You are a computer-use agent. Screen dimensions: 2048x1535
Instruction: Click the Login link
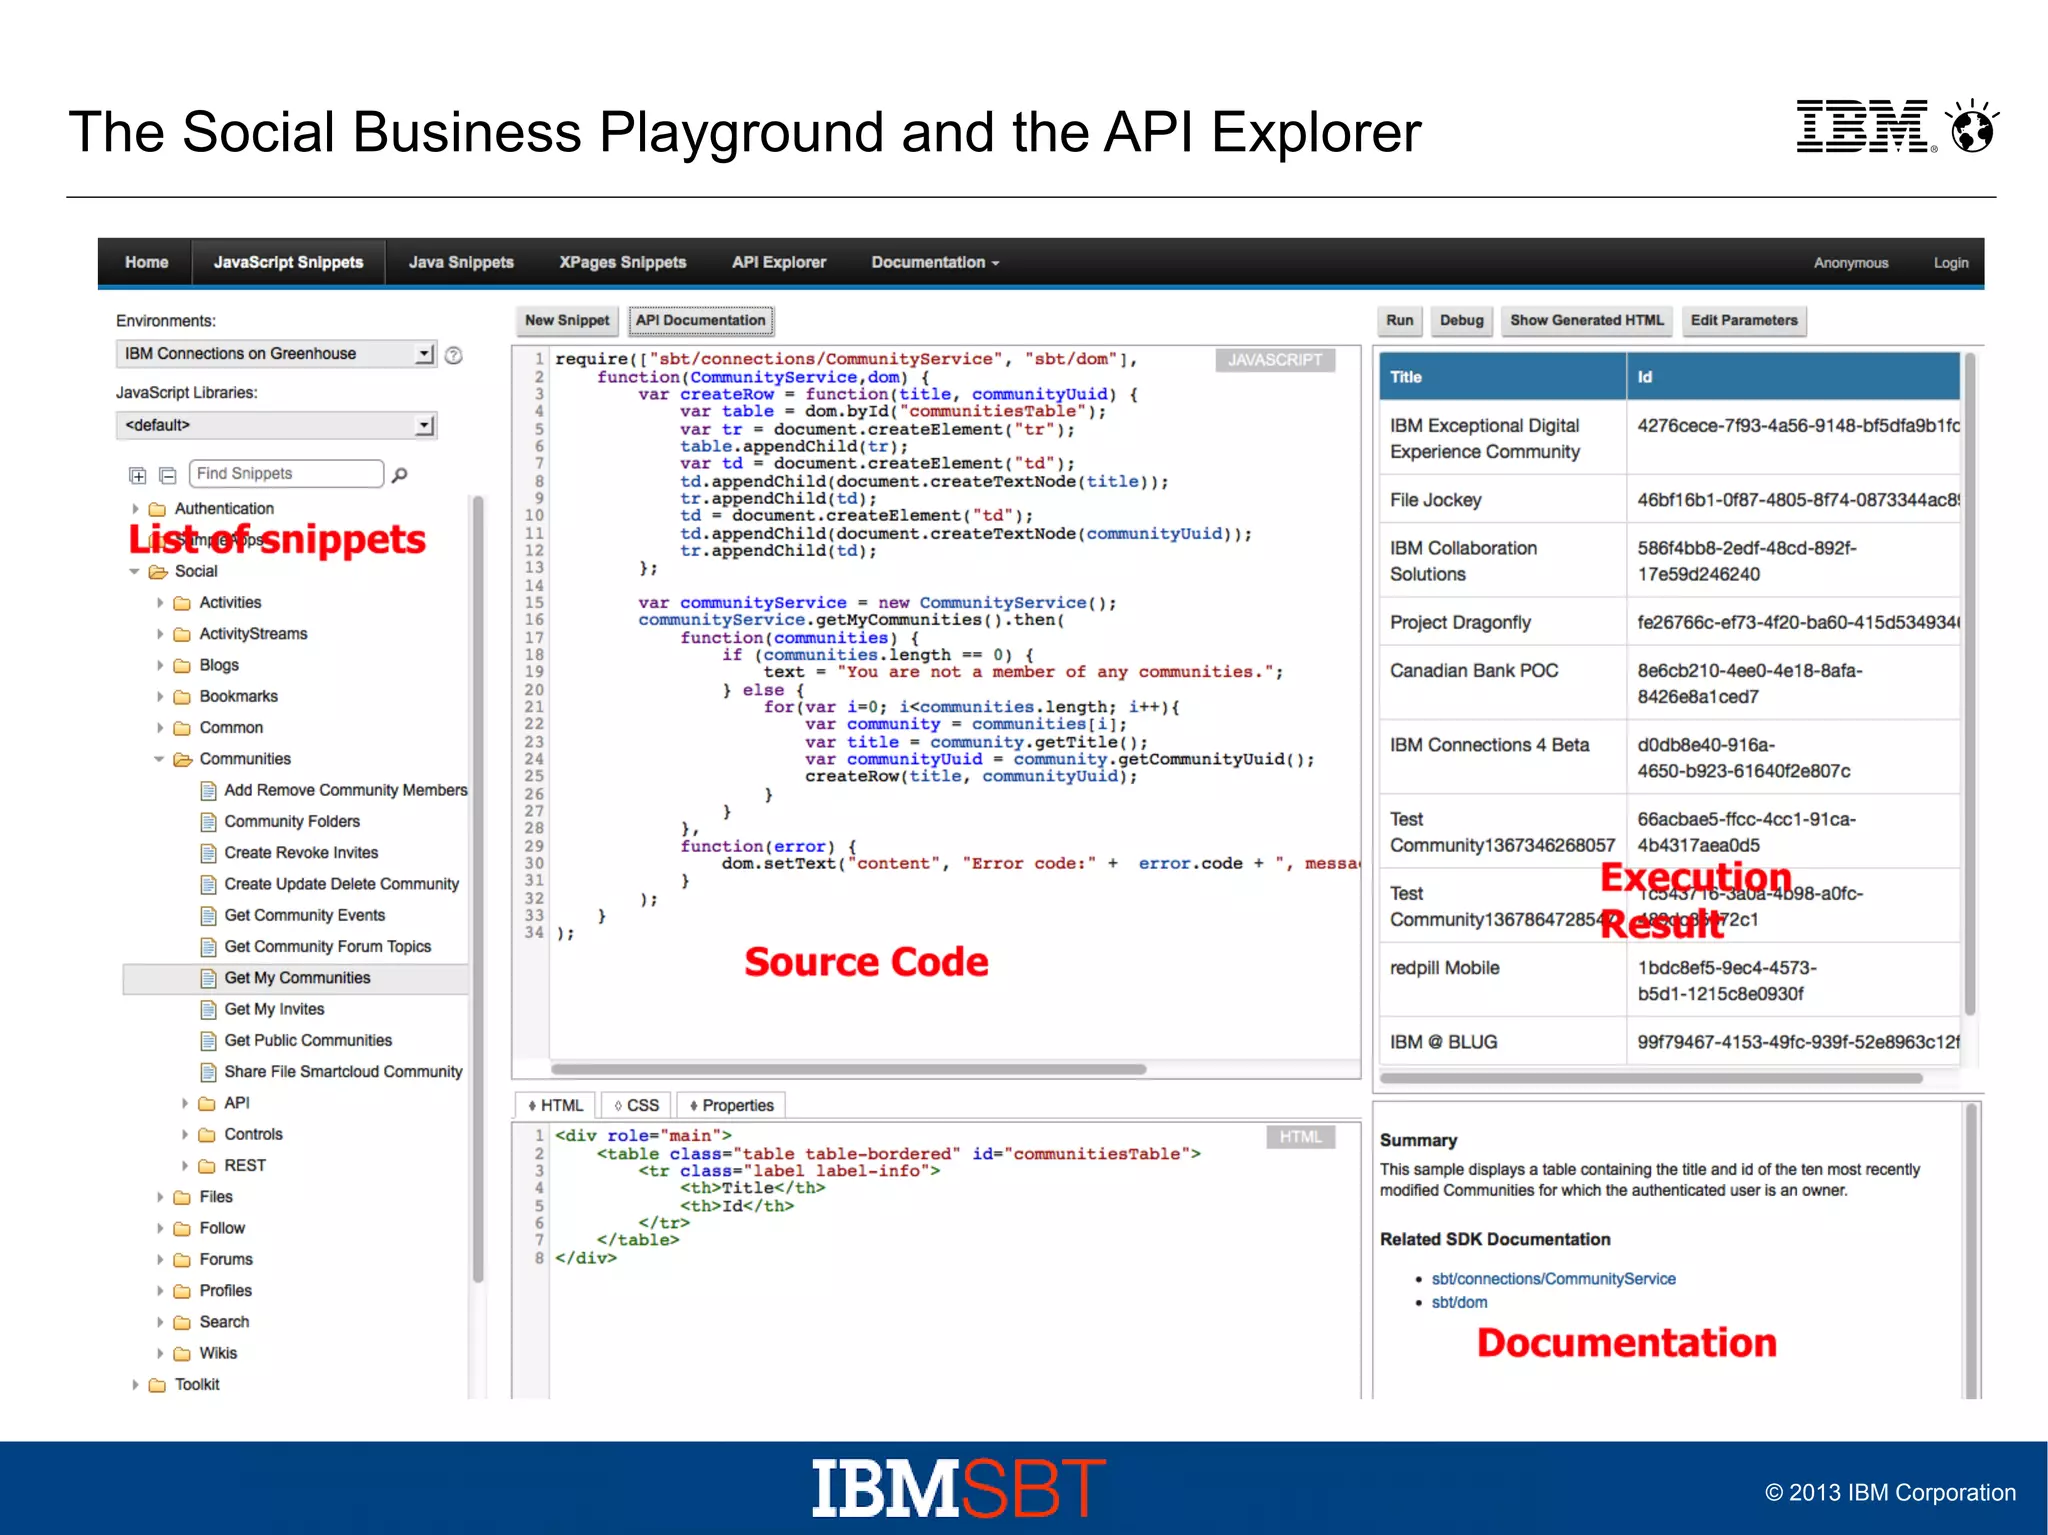pyautogui.click(x=1950, y=263)
